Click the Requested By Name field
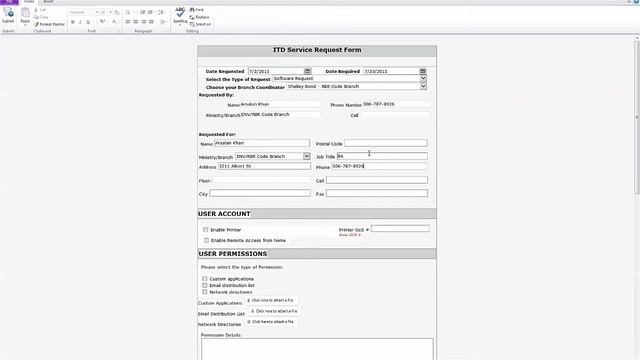The width and height of the screenshot is (640, 360). click(280, 104)
